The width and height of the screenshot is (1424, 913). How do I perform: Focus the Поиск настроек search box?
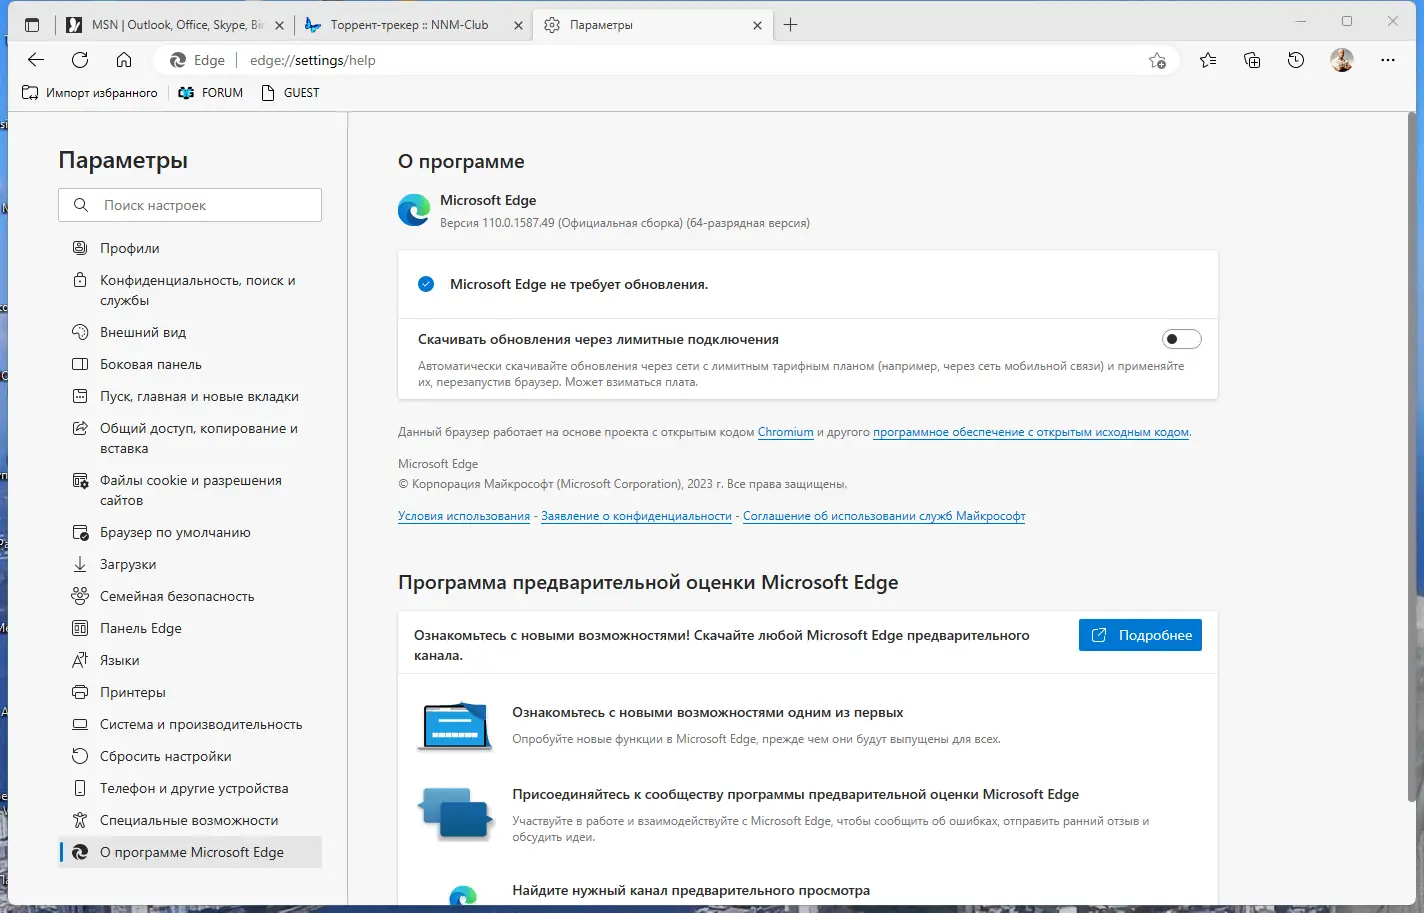tap(190, 205)
